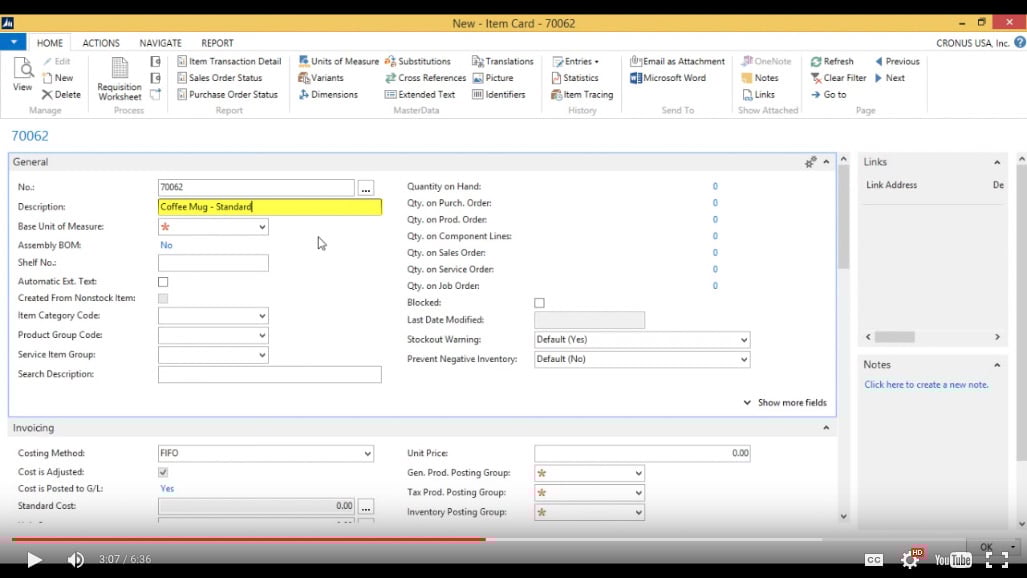Open item Statistics
Viewport: 1027px width, 578px height.
575,77
